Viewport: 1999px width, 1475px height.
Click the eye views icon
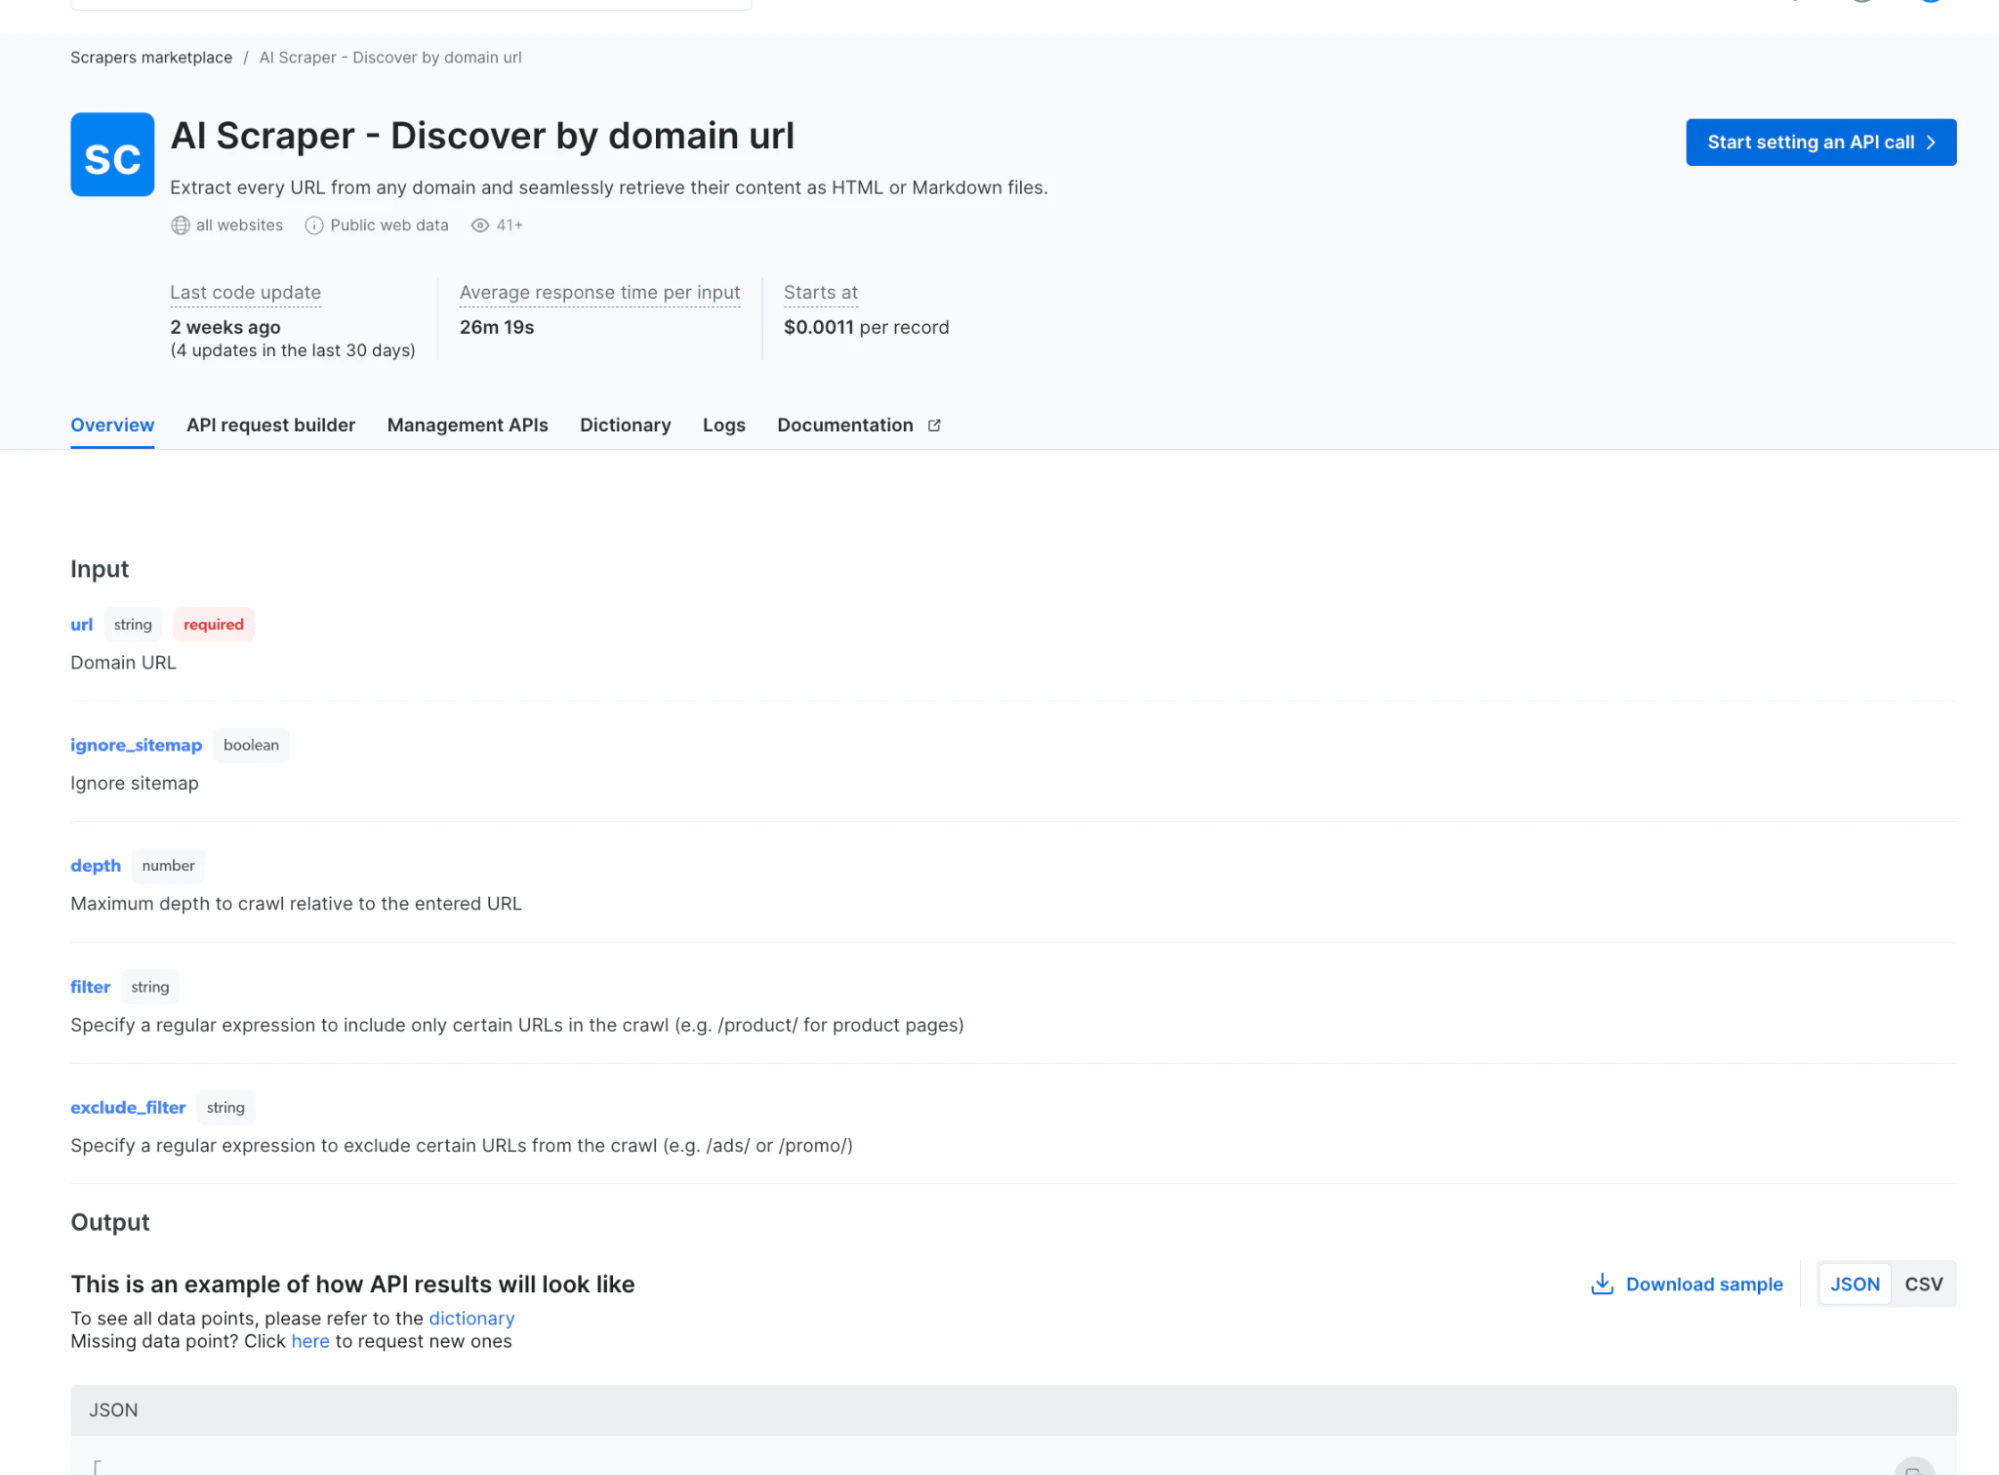(480, 225)
